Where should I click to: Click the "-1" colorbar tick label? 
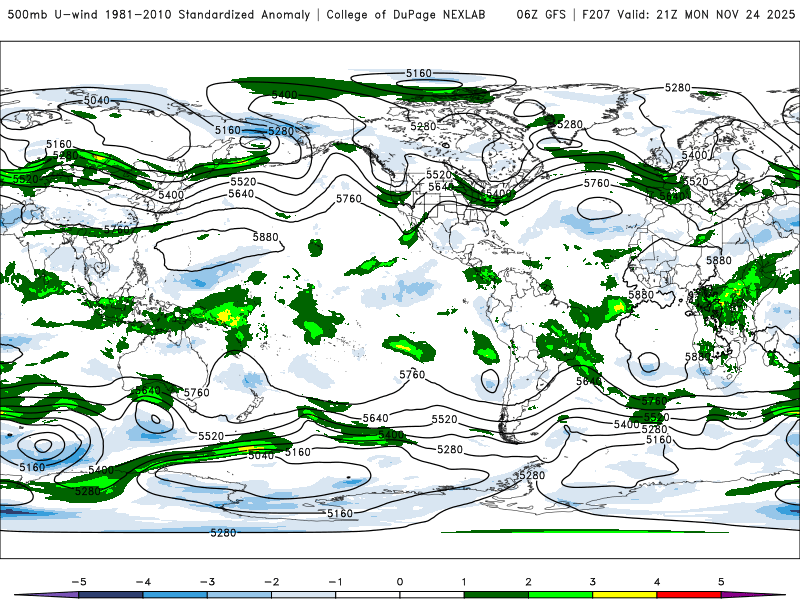click(x=335, y=582)
